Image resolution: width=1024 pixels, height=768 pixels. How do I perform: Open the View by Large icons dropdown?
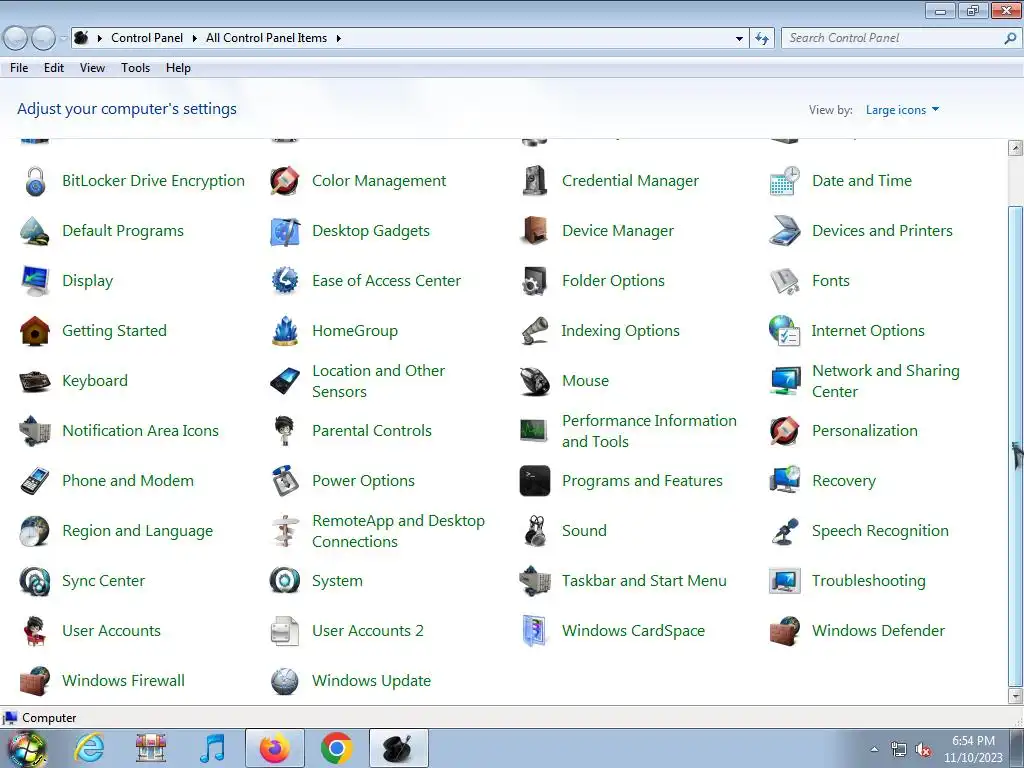pyautogui.click(x=902, y=110)
